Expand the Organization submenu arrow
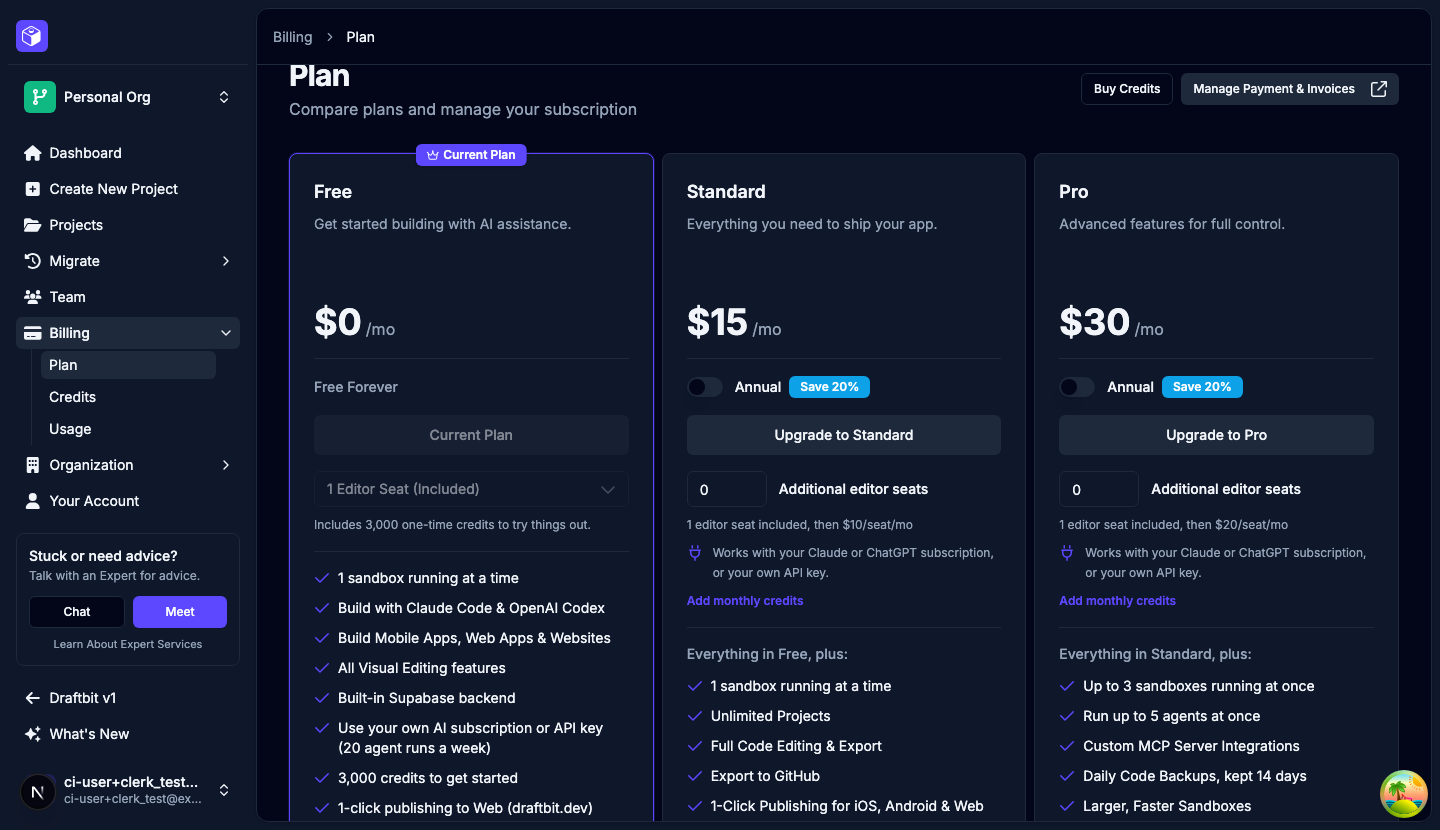 tap(226, 465)
